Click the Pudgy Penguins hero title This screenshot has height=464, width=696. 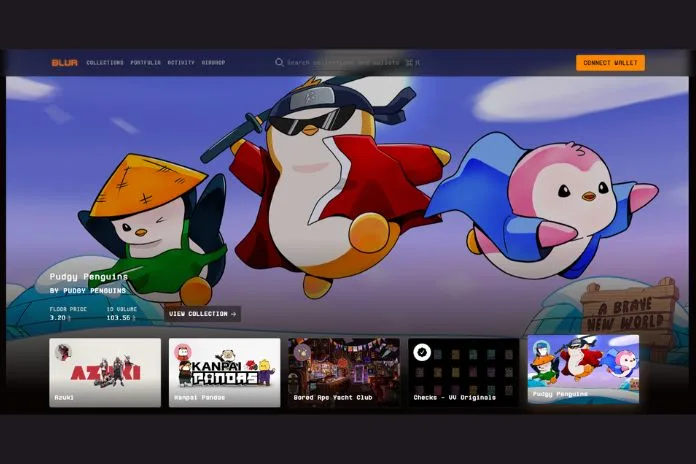(89, 277)
